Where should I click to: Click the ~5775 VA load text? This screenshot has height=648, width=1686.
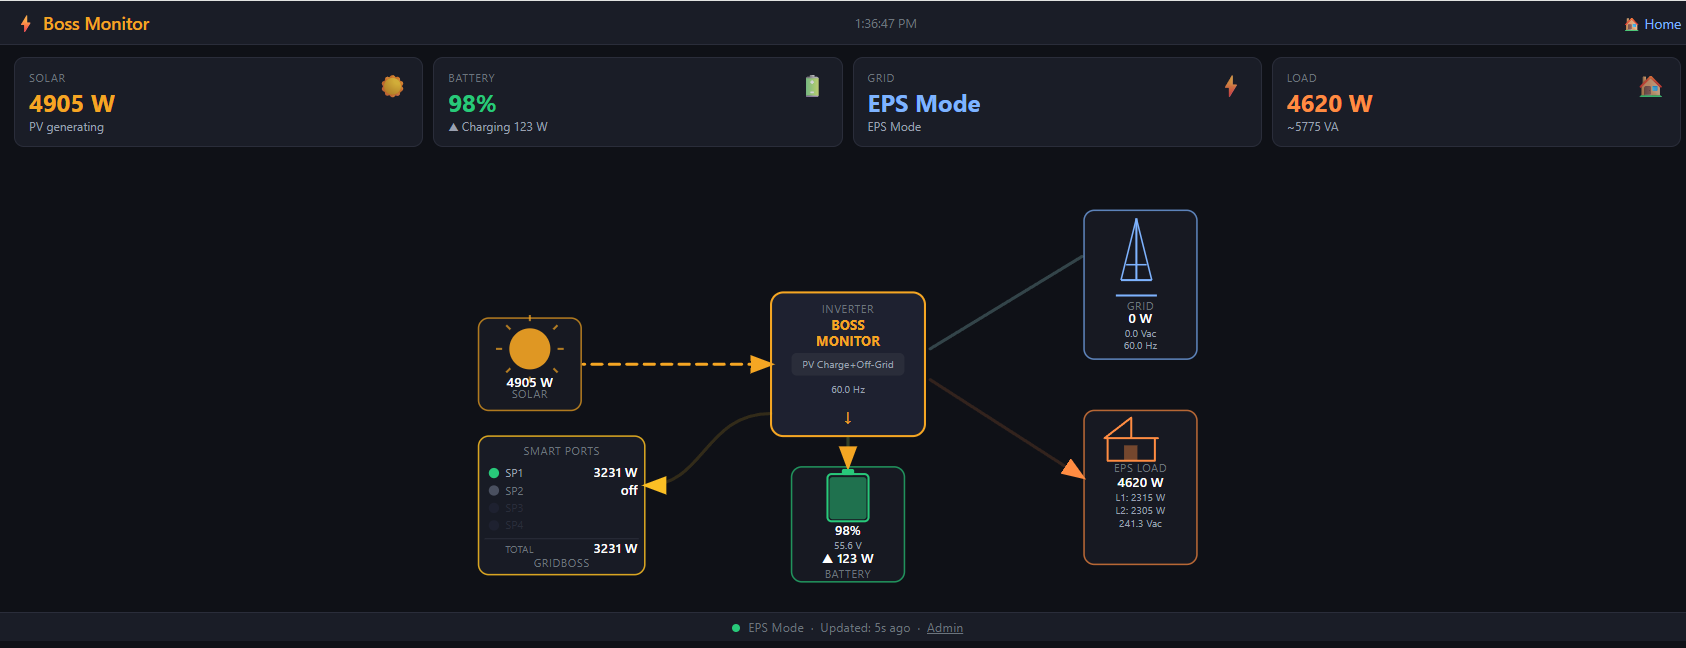tap(1313, 127)
